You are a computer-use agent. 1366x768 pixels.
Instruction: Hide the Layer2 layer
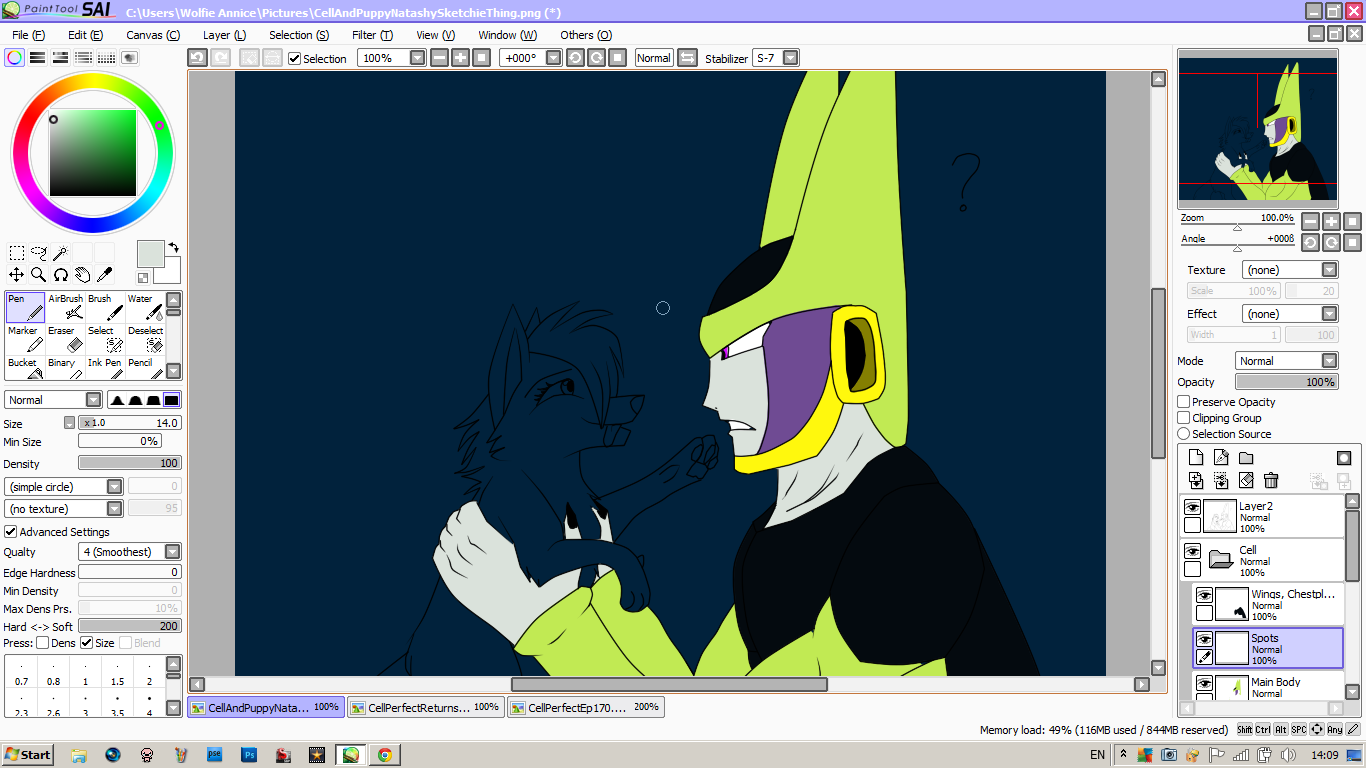click(x=1192, y=508)
